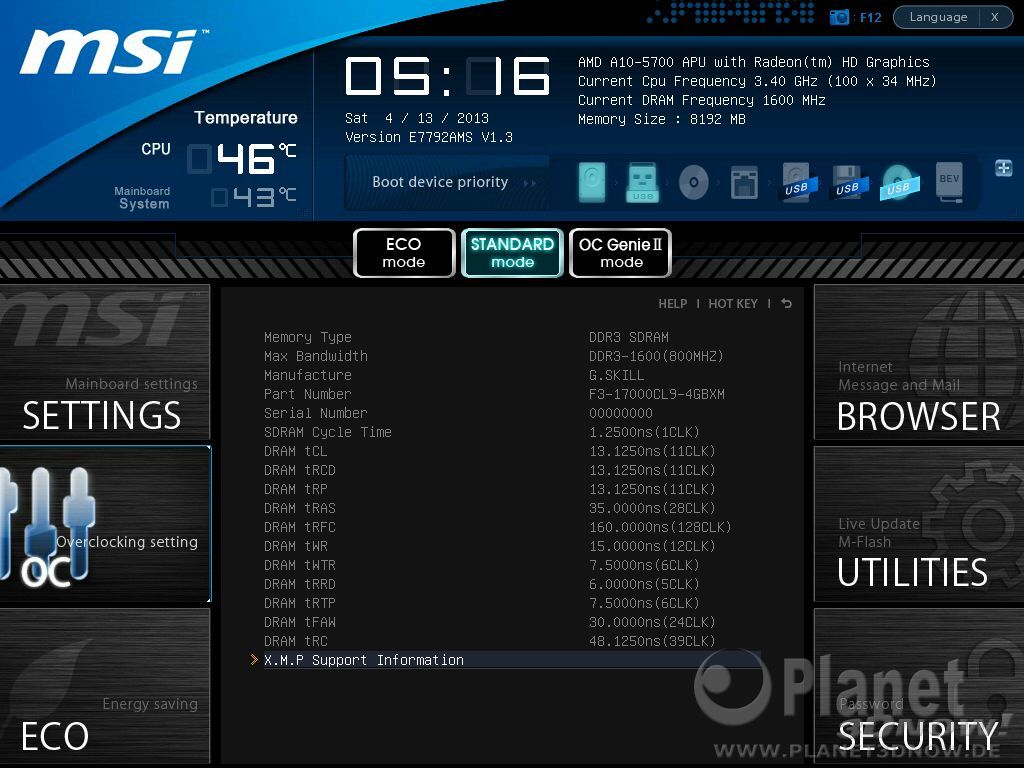Switch to STANDARD mode
The width and height of the screenshot is (1024, 768).
pos(512,253)
